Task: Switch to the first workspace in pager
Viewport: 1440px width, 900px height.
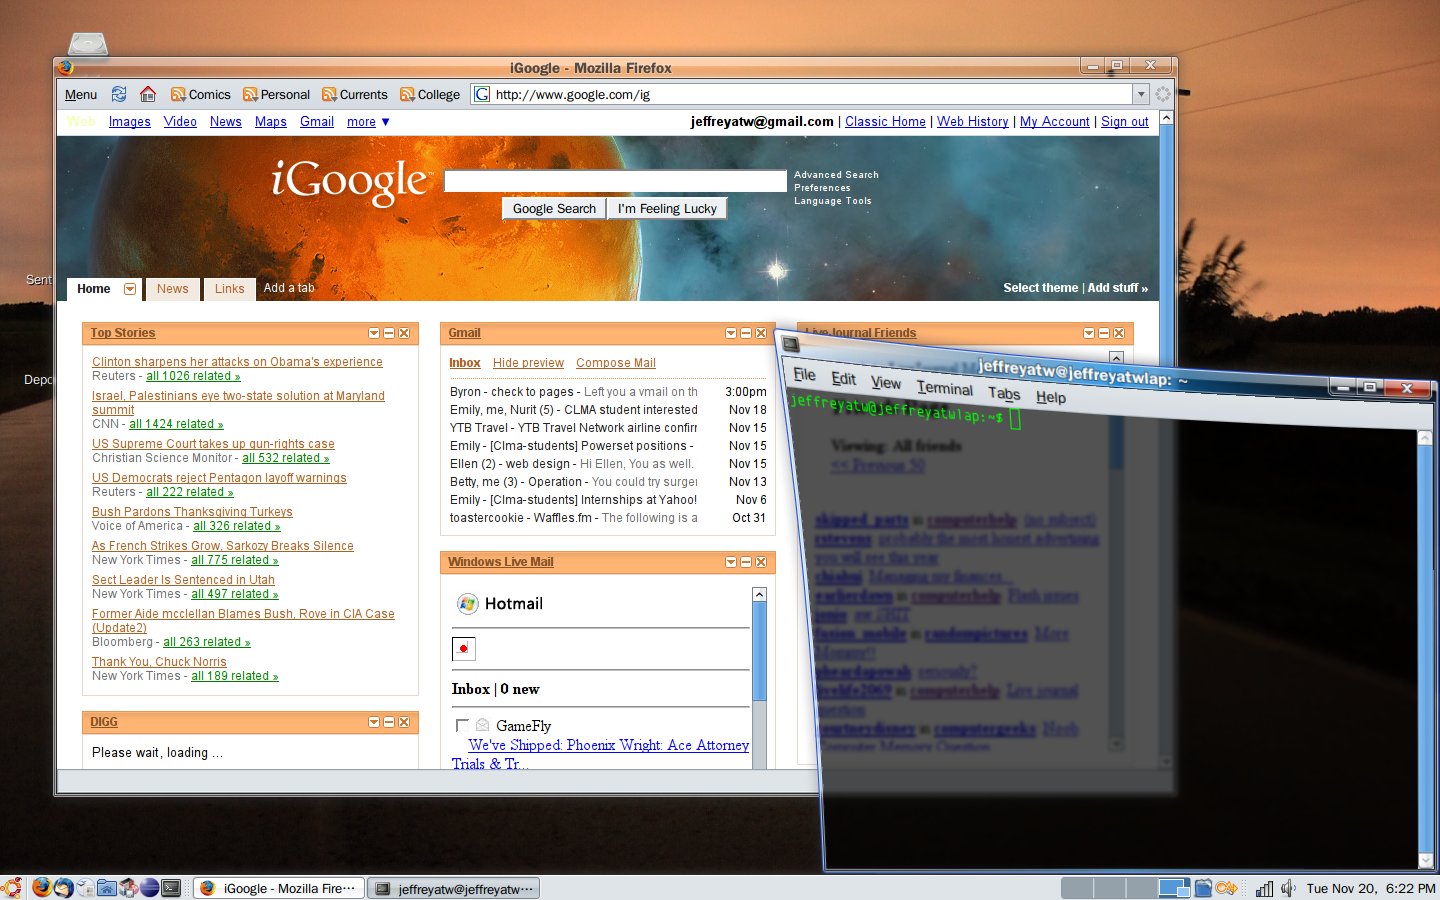Action: (1077, 888)
